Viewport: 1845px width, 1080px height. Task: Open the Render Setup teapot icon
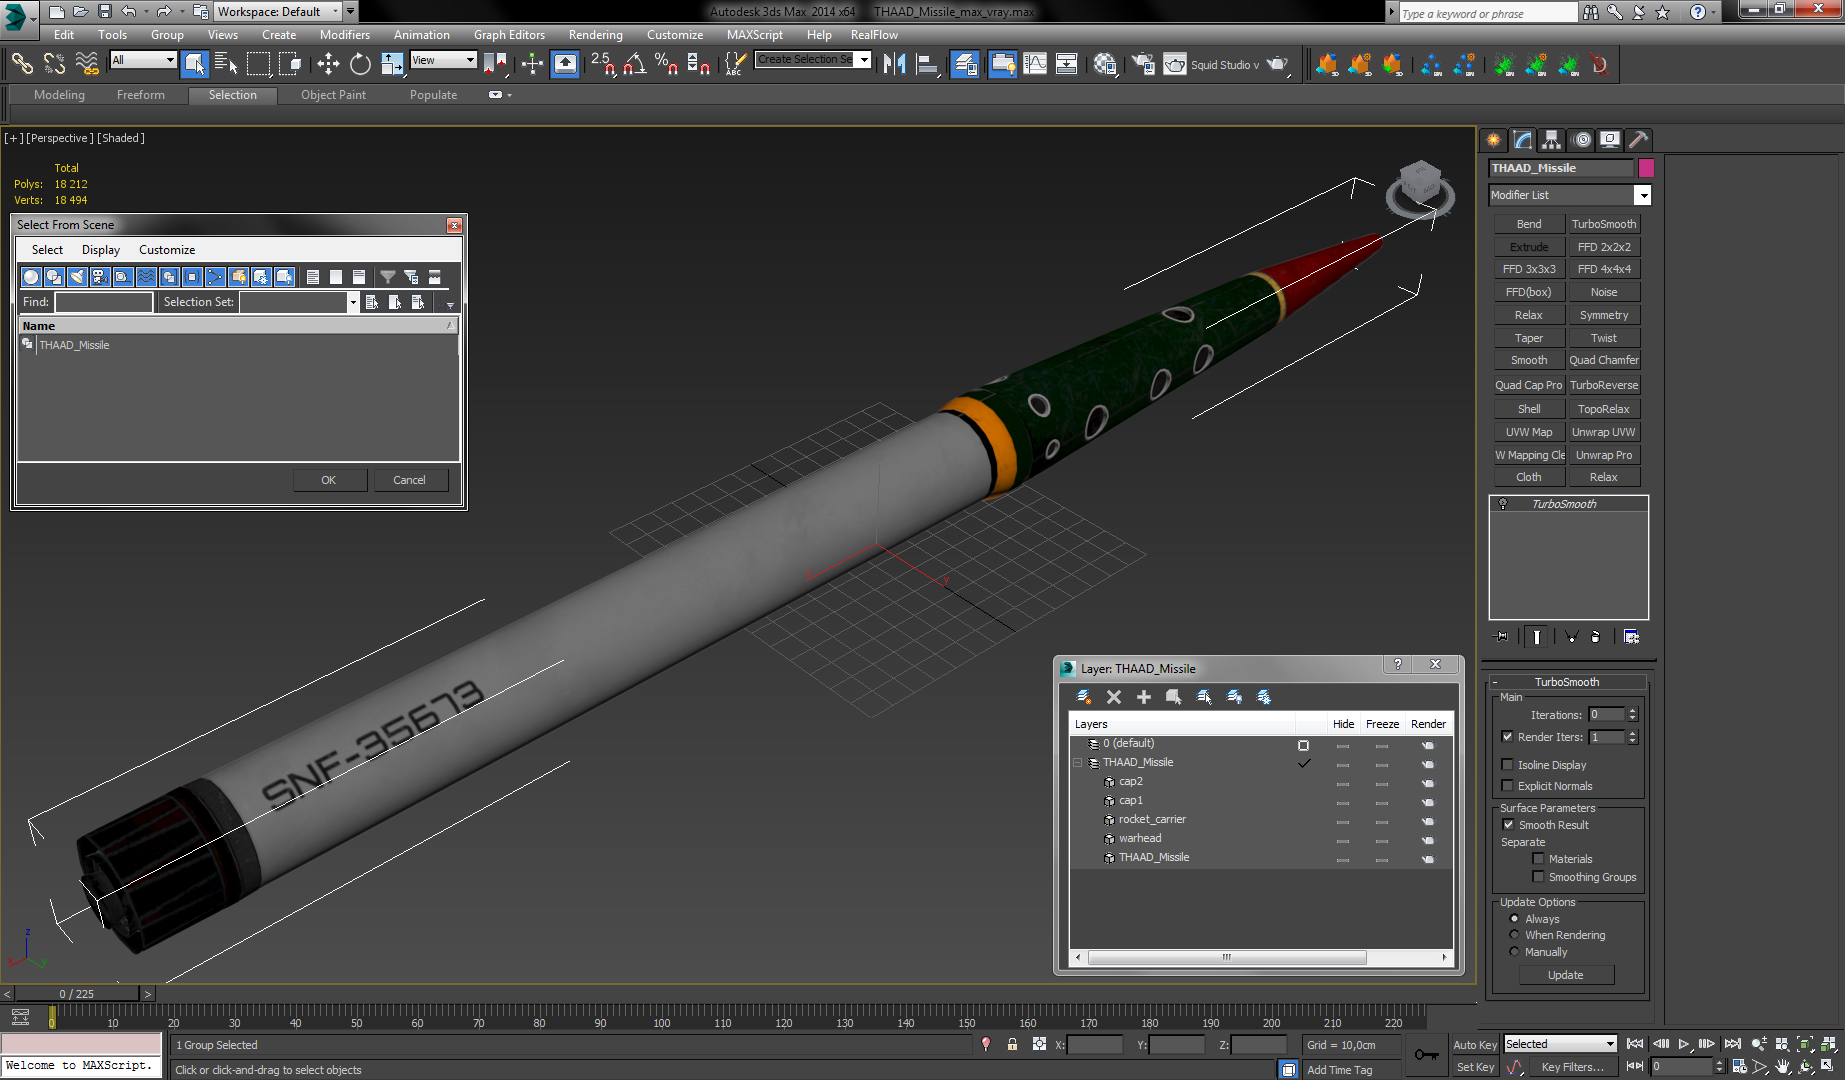tap(1142, 64)
